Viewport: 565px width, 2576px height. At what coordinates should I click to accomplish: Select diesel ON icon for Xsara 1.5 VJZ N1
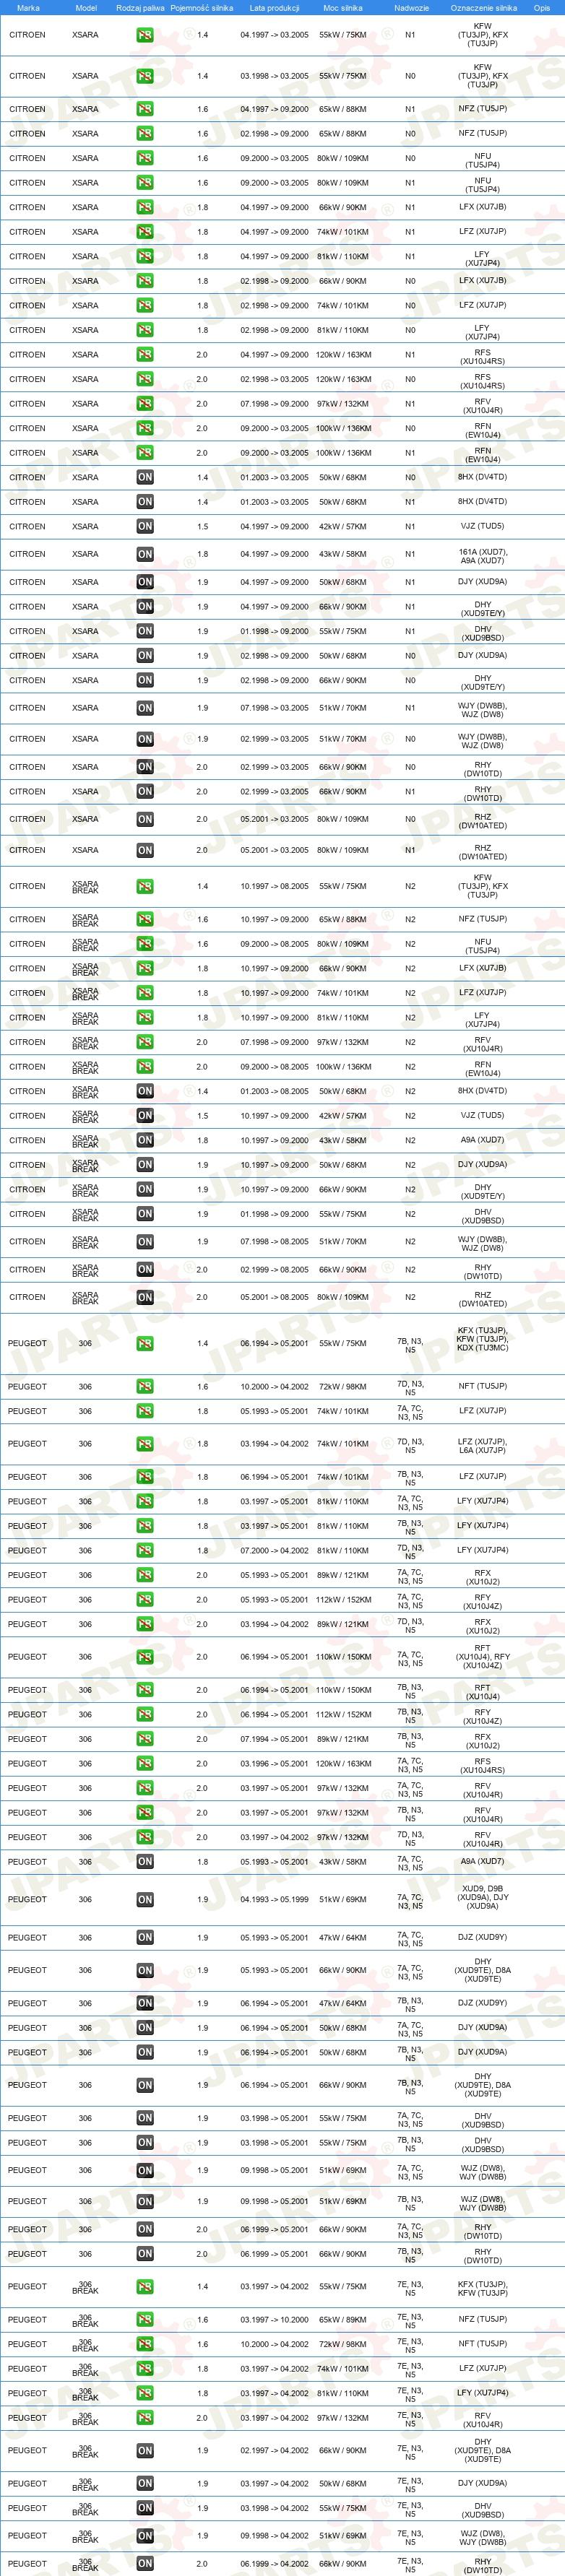(145, 527)
